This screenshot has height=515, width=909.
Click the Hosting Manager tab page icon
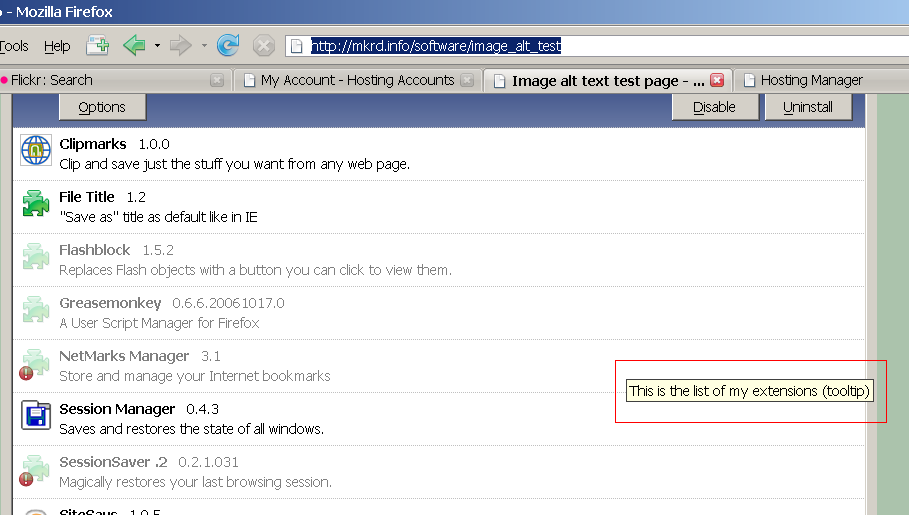(x=749, y=80)
